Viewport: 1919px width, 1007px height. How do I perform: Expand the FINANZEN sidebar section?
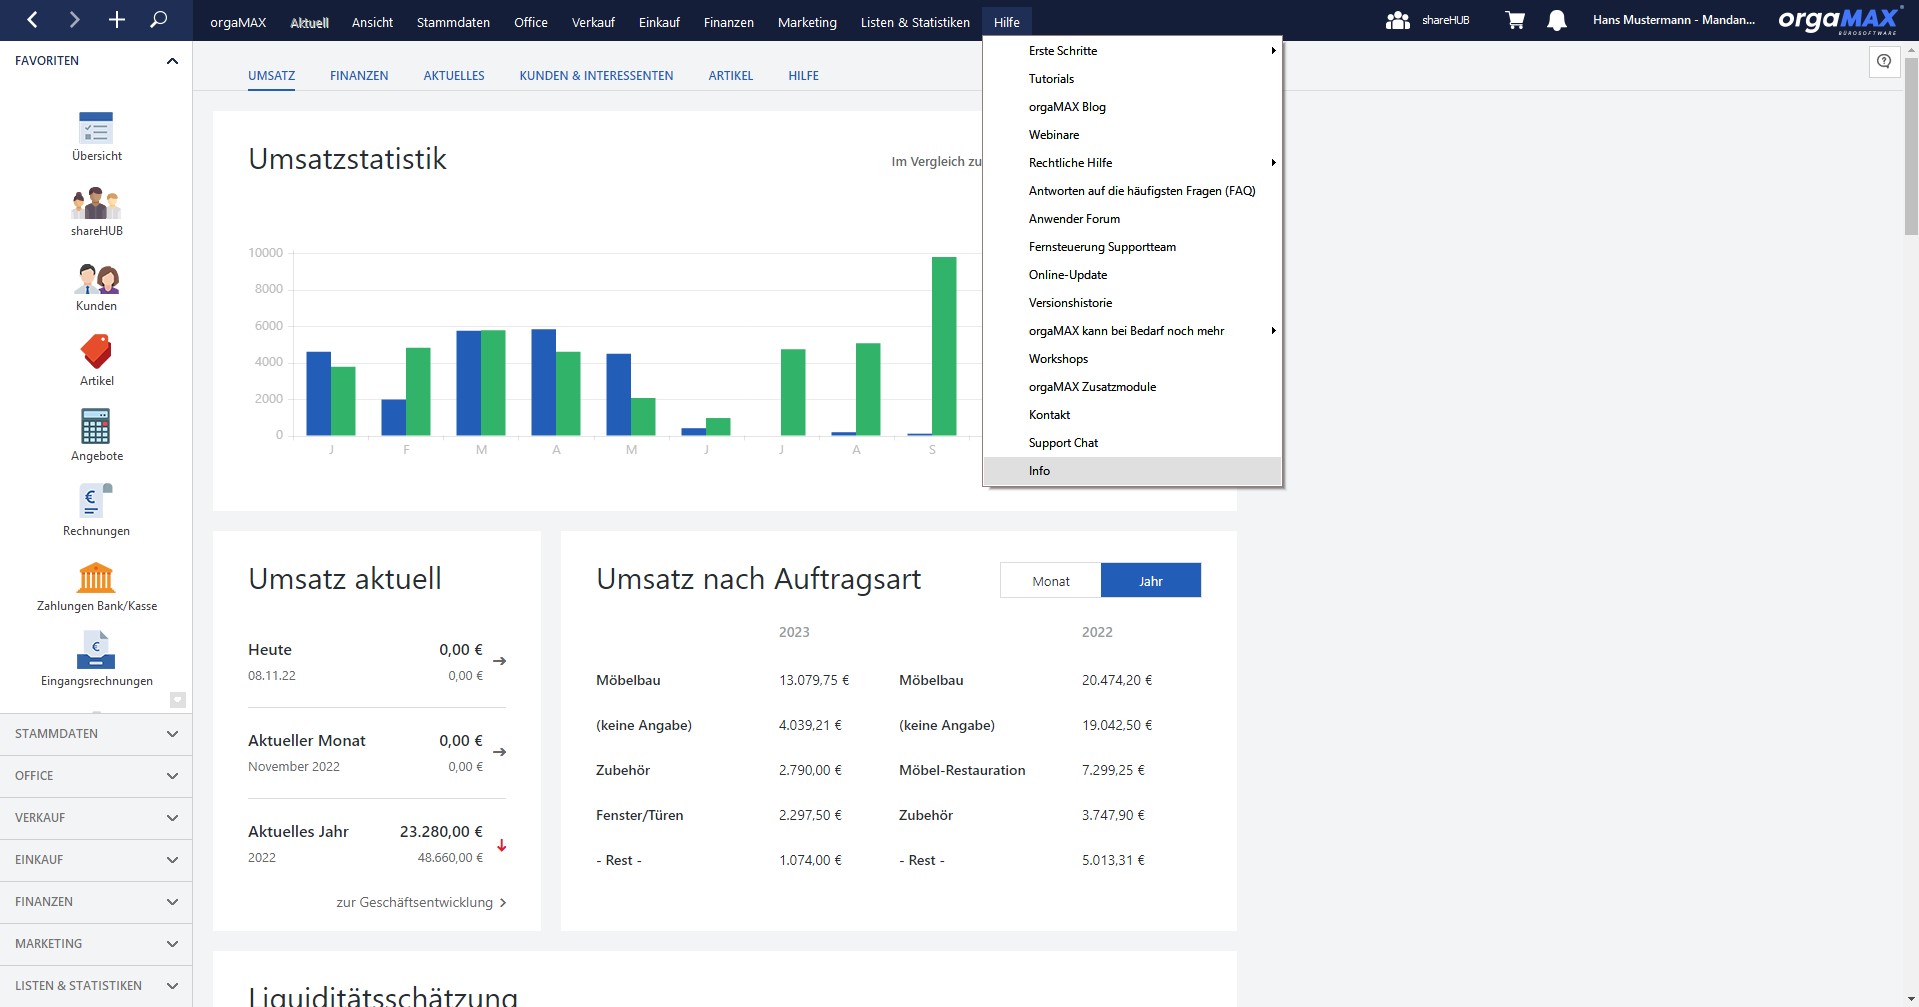pos(96,902)
